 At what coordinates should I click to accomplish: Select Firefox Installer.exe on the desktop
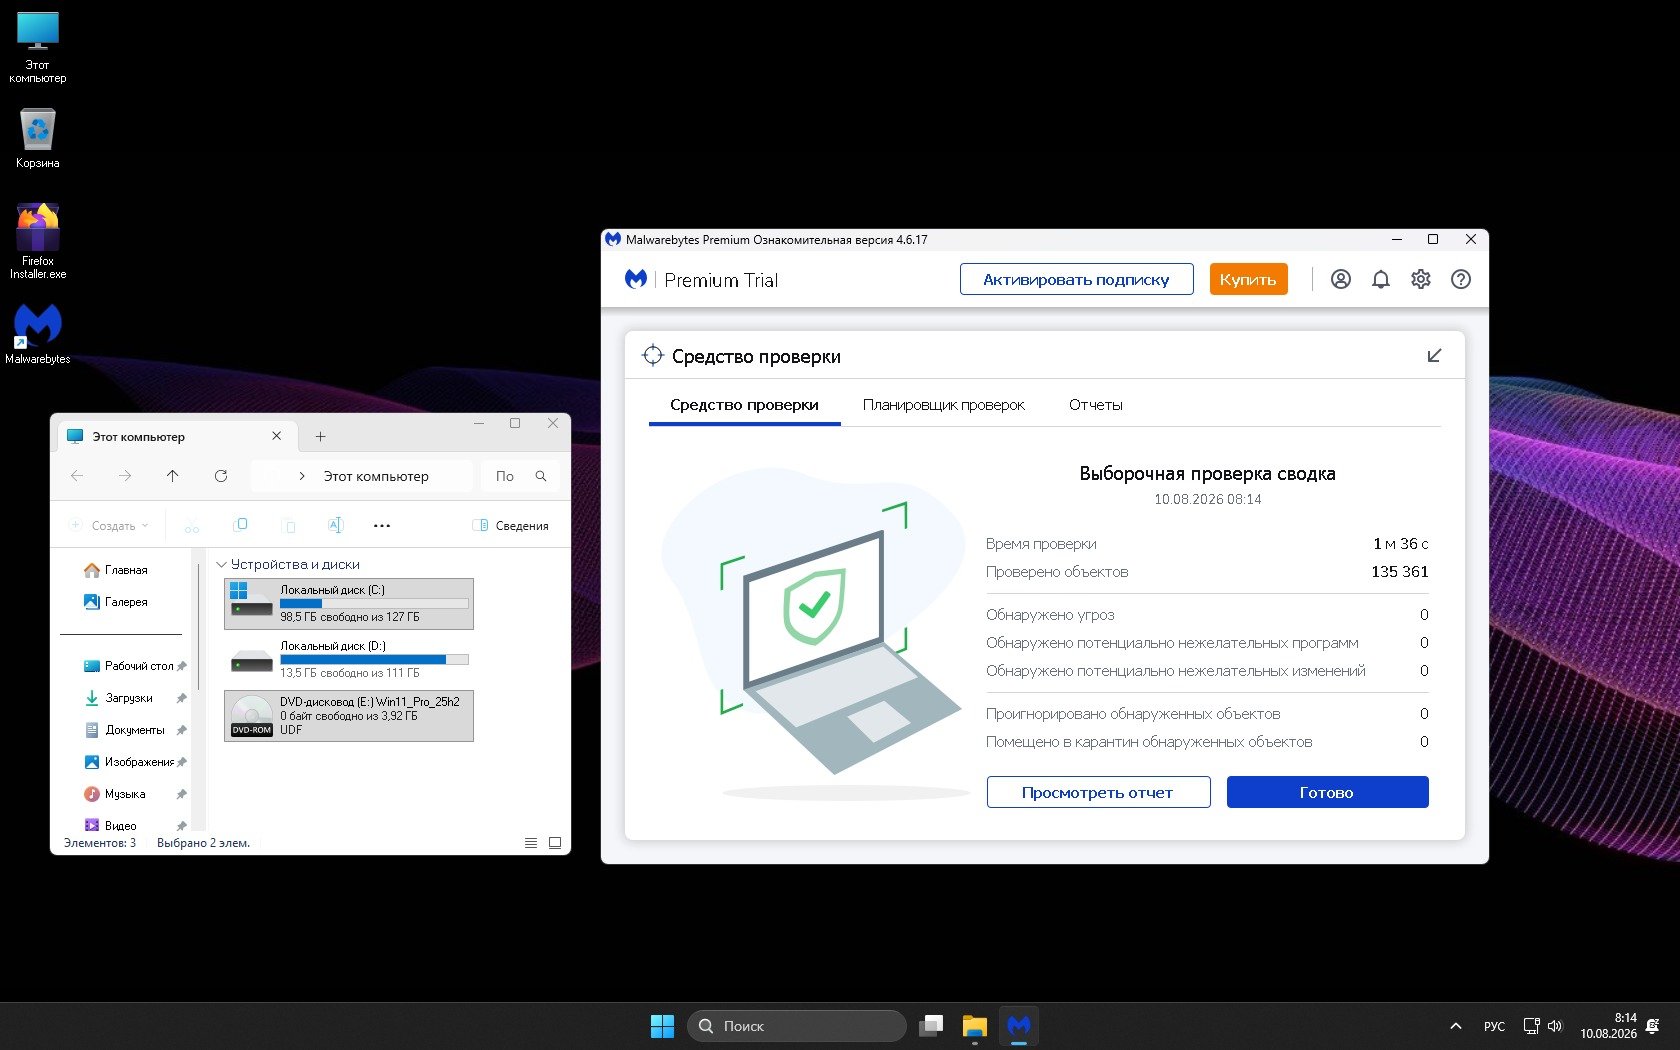click(38, 241)
